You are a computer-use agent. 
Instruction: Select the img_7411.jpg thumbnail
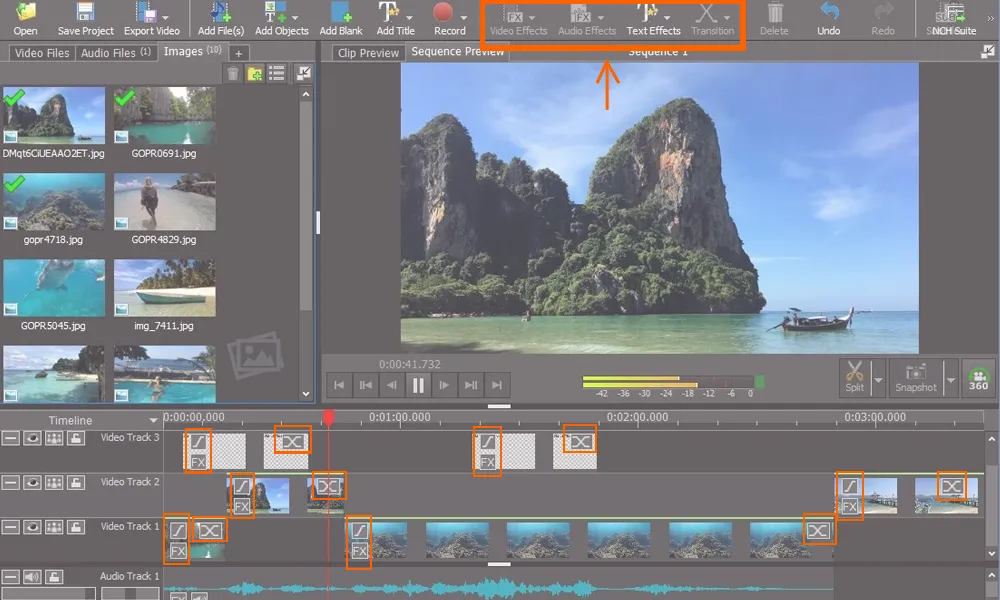165,288
